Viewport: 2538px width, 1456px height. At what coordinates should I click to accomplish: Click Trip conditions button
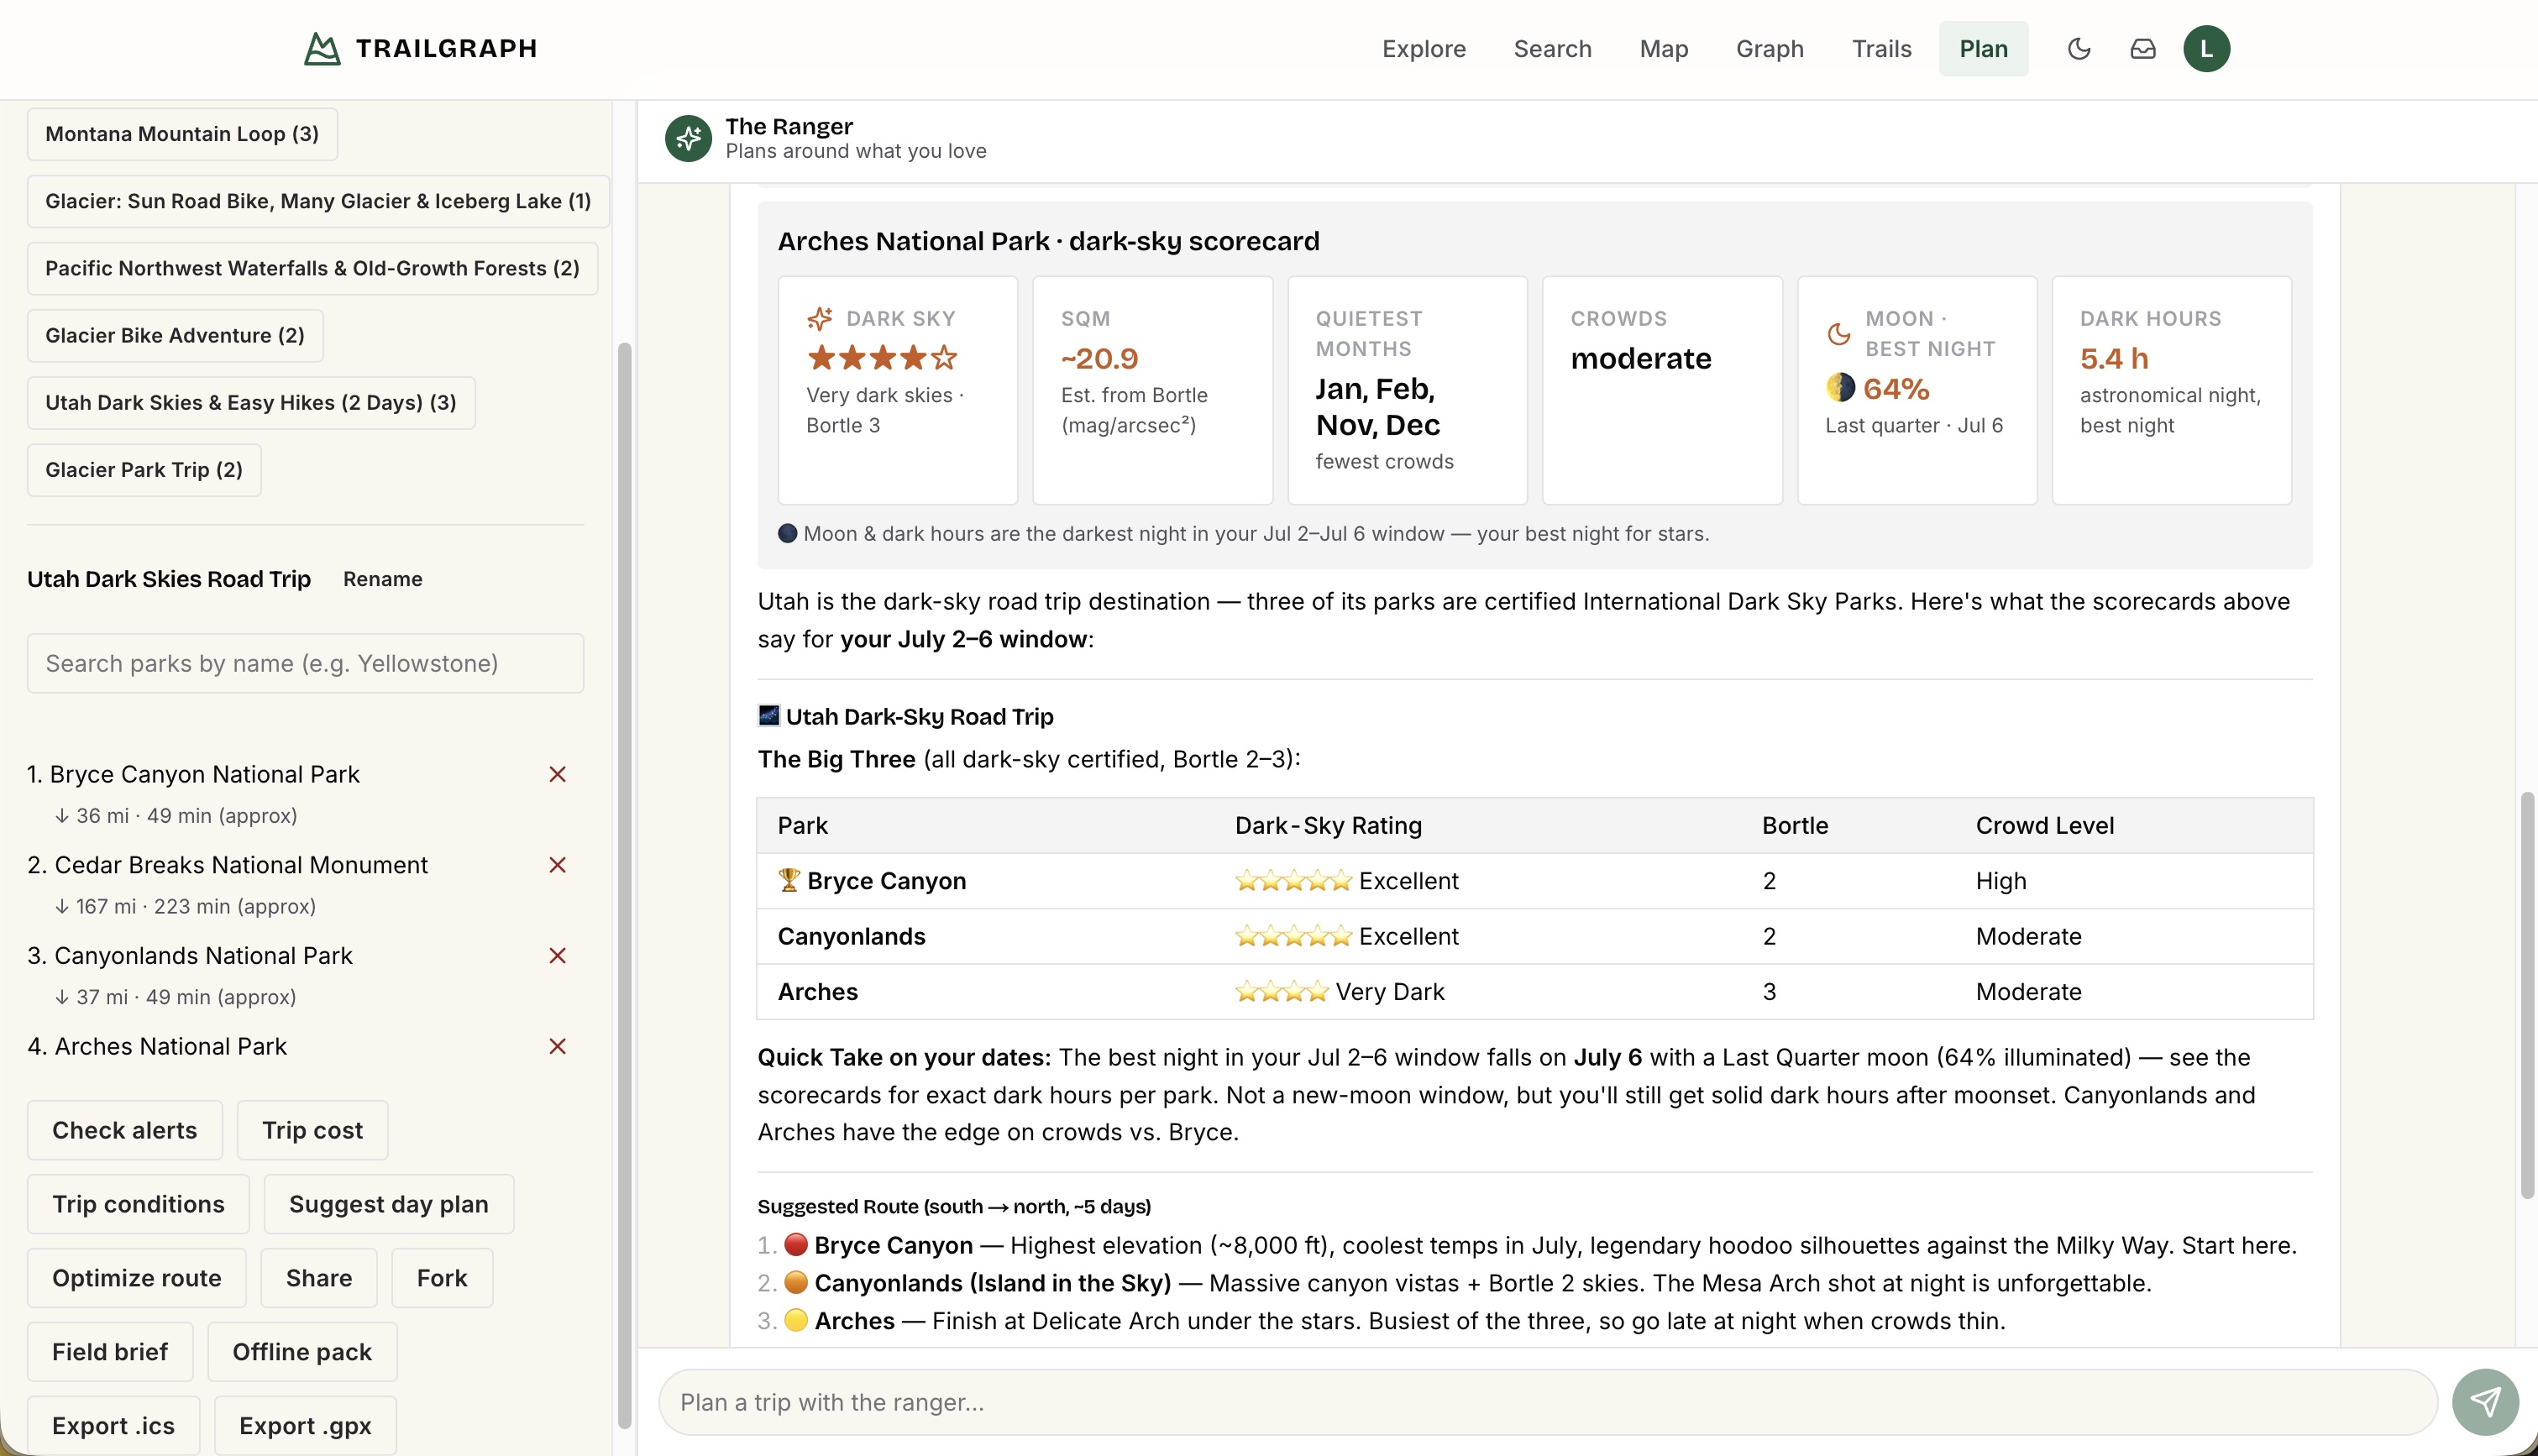click(x=138, y=1204)
